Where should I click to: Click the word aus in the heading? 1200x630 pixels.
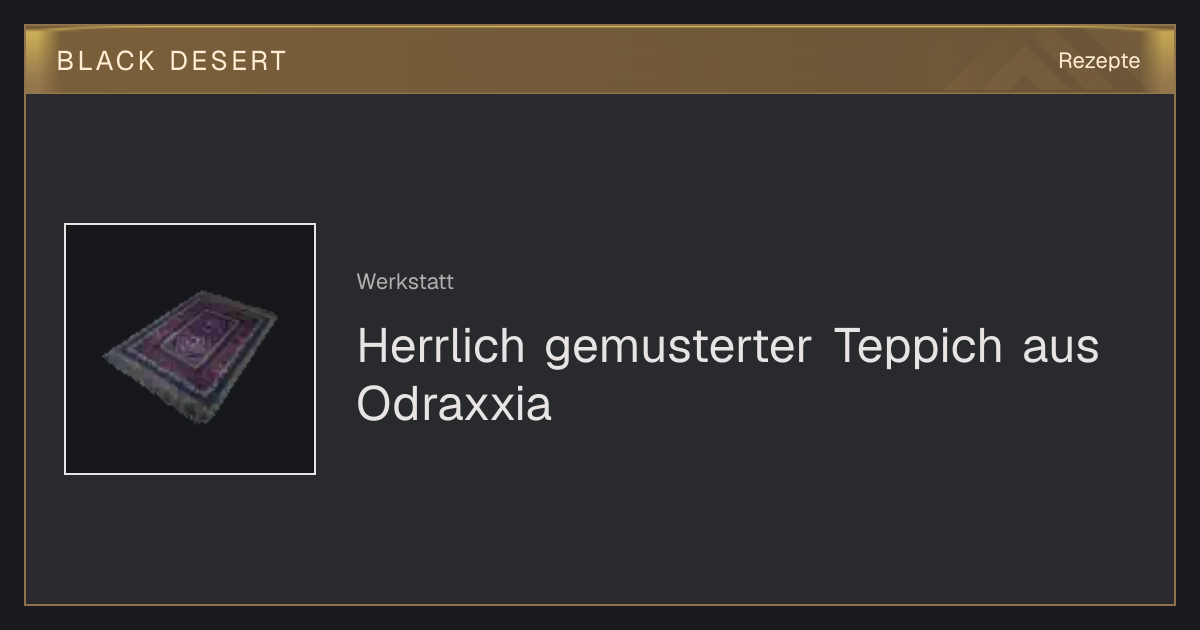(x=1061, y=348)
